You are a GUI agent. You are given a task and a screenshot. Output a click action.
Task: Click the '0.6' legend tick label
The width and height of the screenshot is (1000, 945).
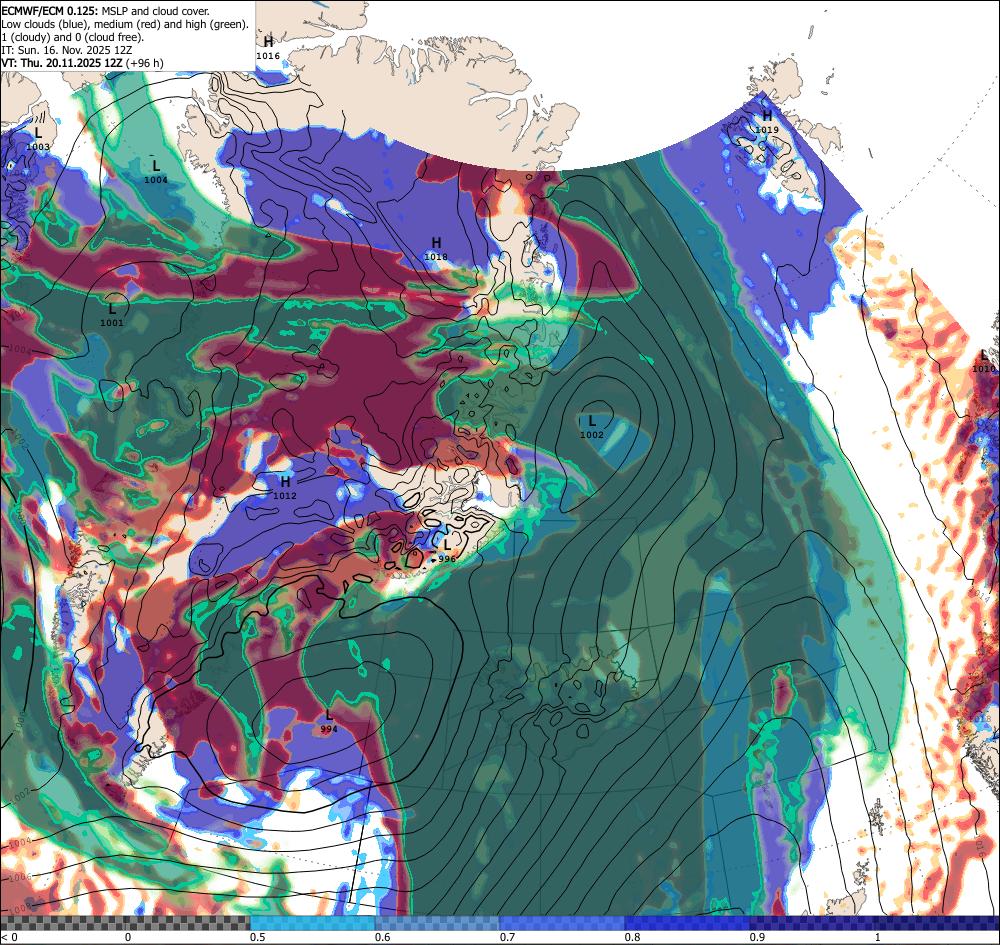tap(383, 937)
